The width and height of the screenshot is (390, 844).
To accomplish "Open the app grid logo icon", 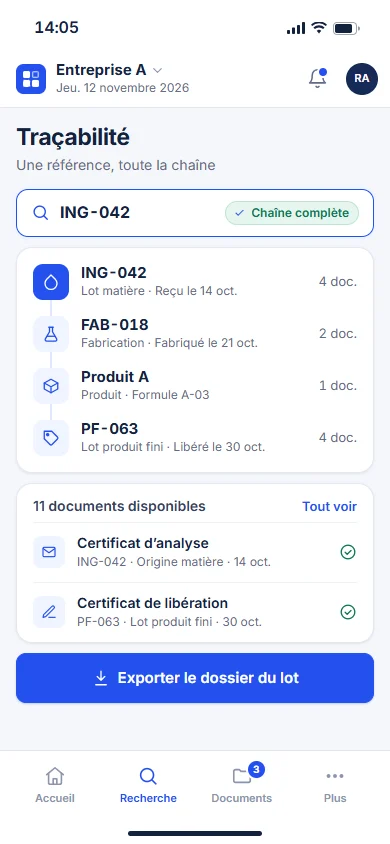I will [x=31, y=79].
